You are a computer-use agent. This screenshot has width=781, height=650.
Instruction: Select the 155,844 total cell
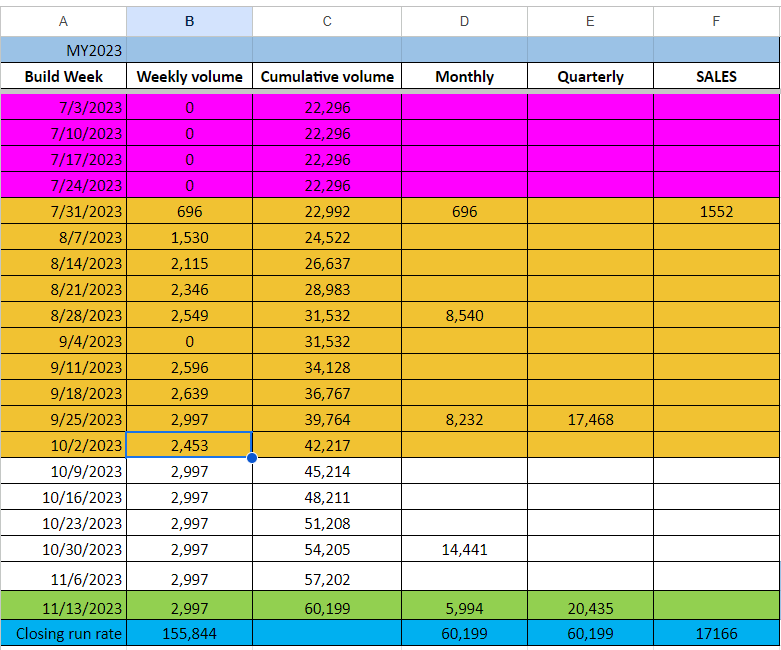coord(189,634)
